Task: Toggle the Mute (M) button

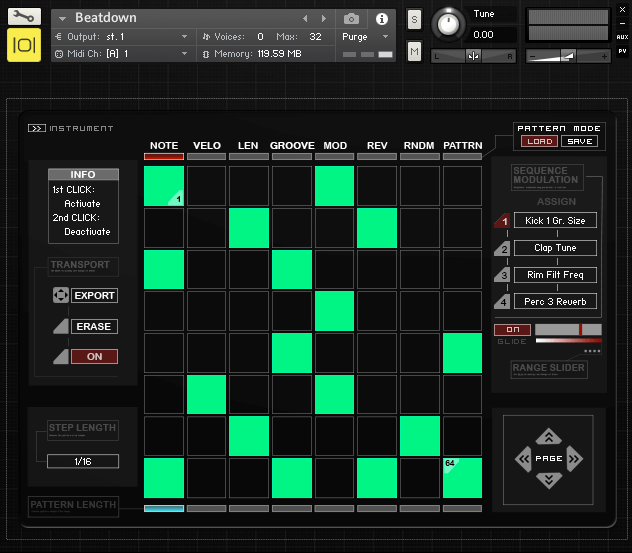Action: [x=414, y=51]
